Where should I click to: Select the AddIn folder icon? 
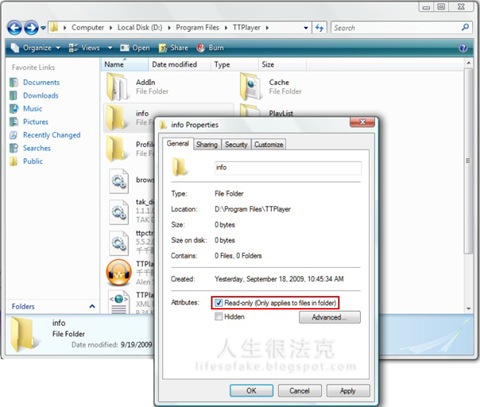pyautogui.click(x=117, y=87)
